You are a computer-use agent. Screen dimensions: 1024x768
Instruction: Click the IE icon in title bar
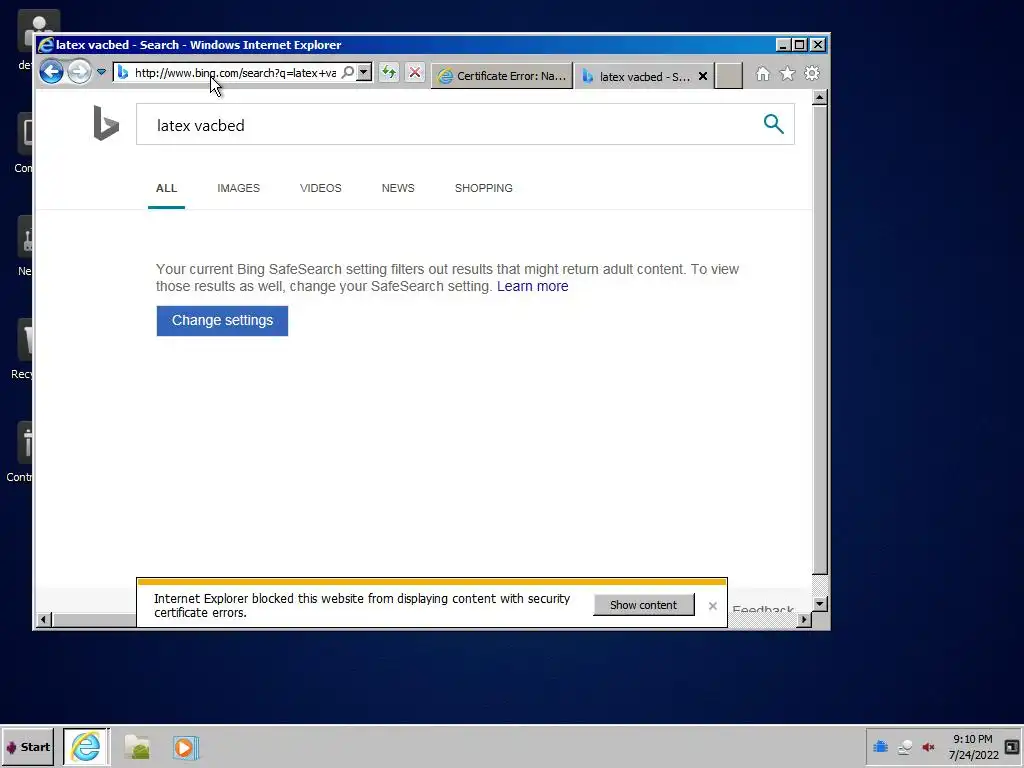click(x=46, y=44)
